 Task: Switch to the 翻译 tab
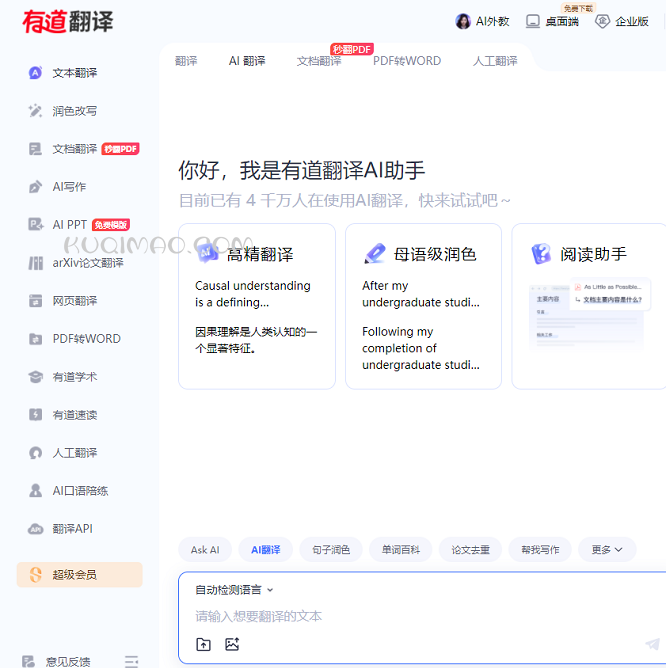186,61
